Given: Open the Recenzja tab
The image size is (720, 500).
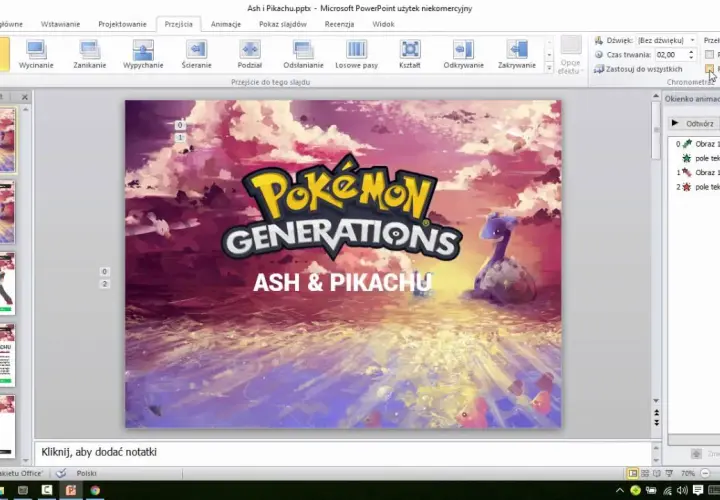Looking at the screenshot, I should pos(339,24).
